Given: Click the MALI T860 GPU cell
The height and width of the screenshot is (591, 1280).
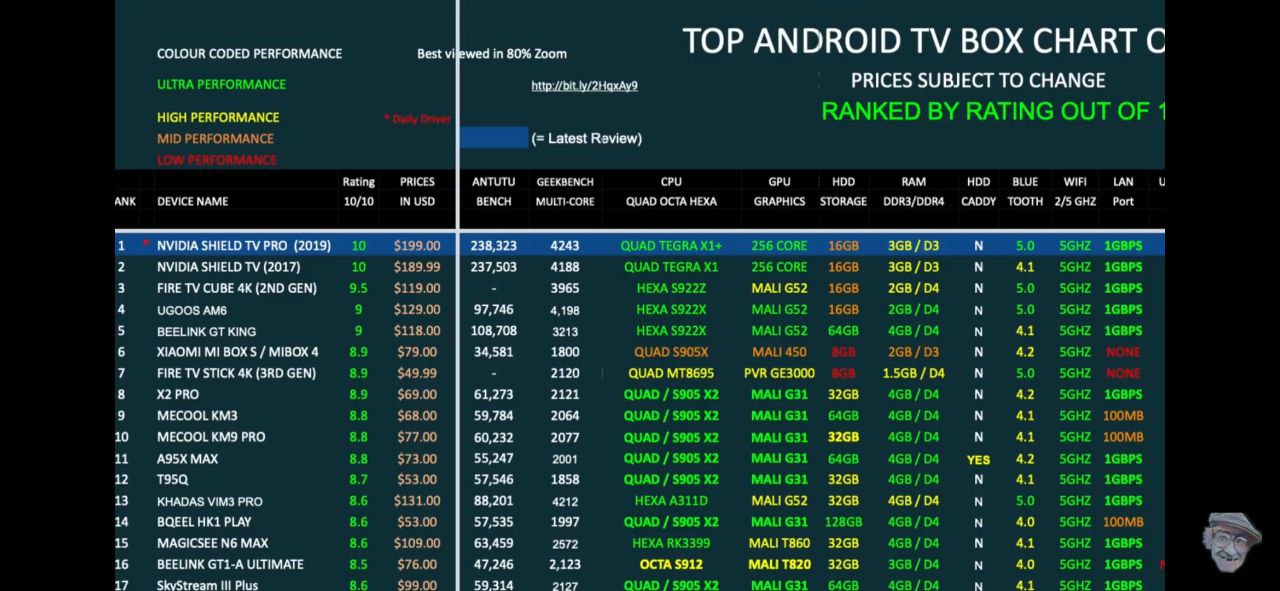Looking at the screenshot, I should pyautogui.click(x=779, y=543).
